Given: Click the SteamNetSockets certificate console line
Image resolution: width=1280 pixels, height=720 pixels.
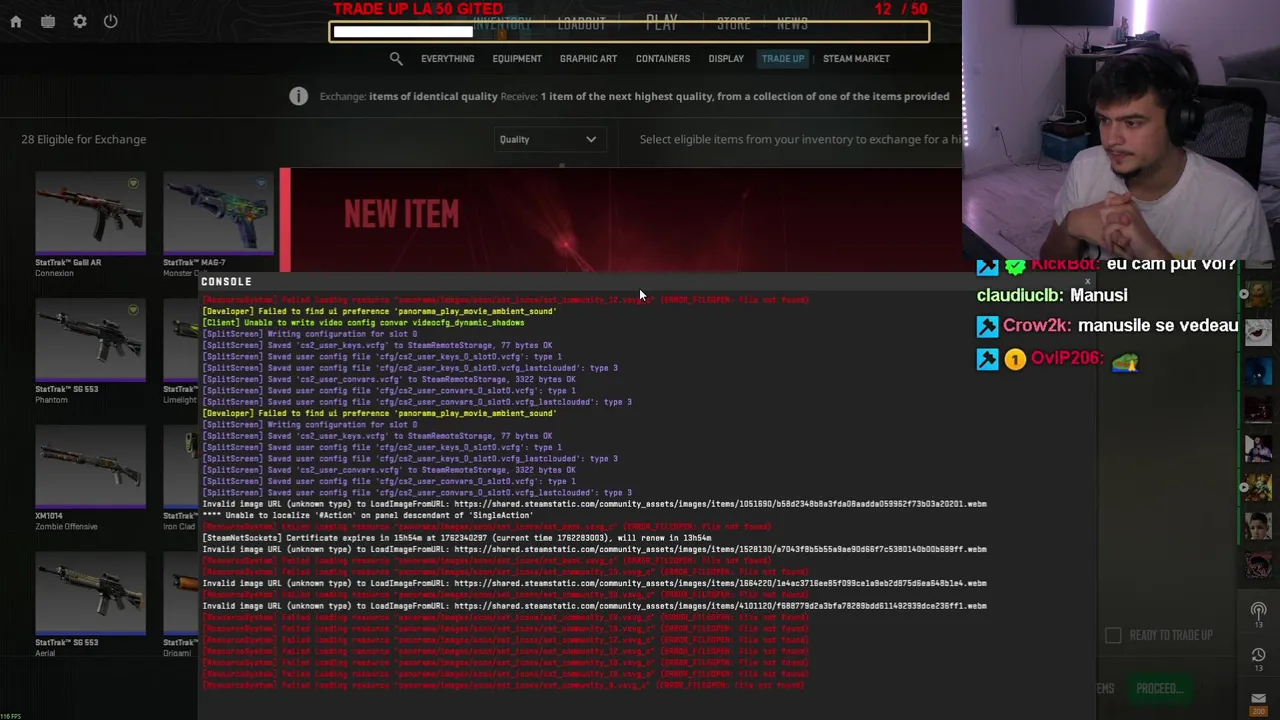Looking at the screenshot, I should click(457, 538).
